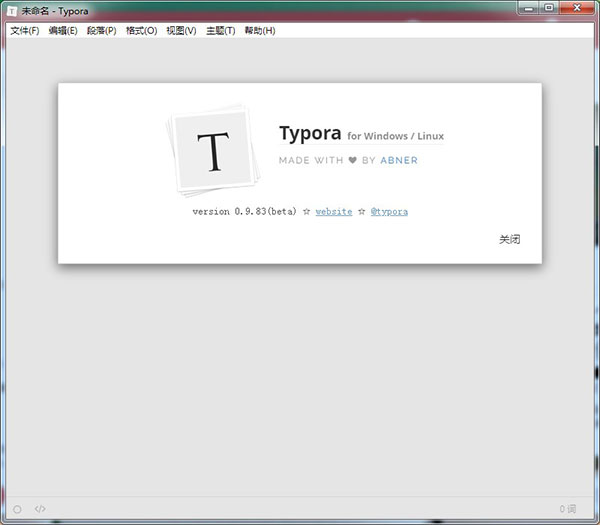Visit the ABNER author link
Image resolution: width=600 pixels, height=525 pixels.
pos(399,160)
